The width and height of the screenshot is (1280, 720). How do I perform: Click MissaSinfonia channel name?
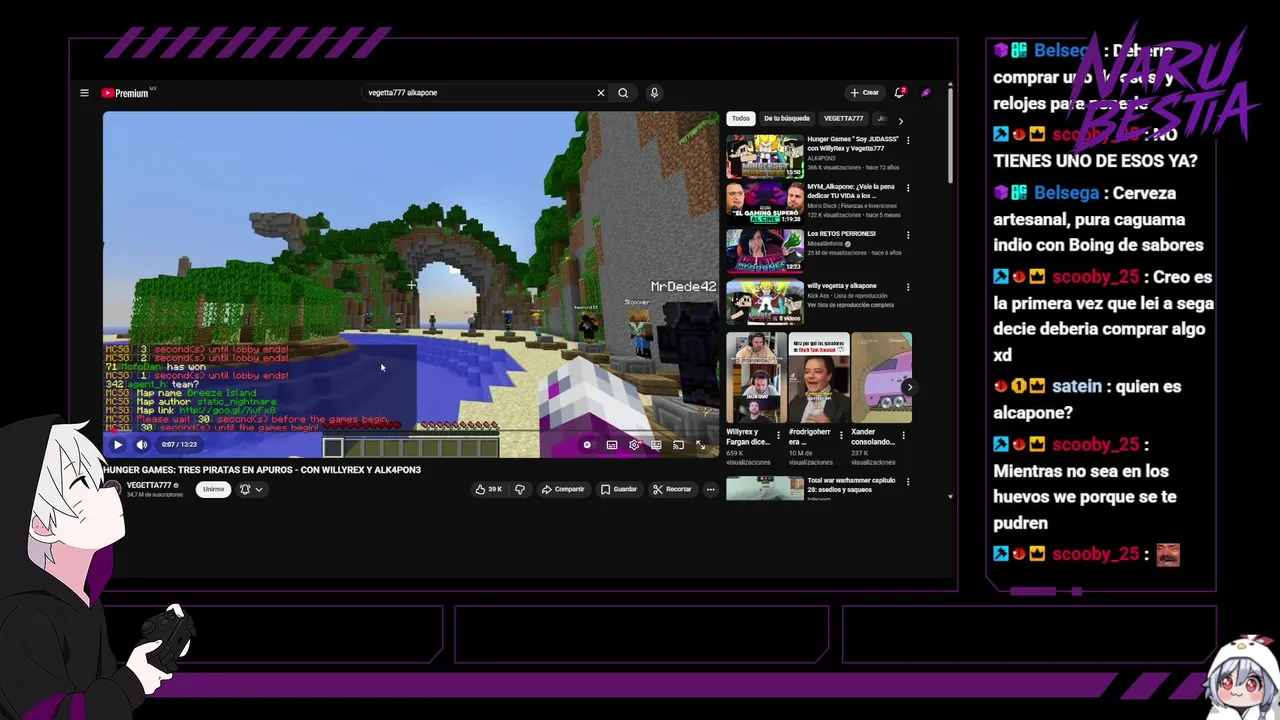[x=827, y=243]
